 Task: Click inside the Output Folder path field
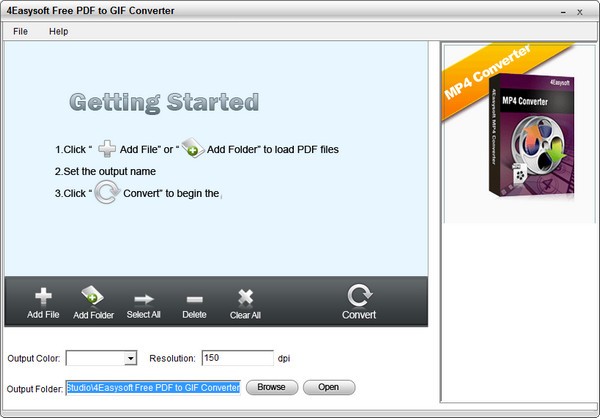153,387
